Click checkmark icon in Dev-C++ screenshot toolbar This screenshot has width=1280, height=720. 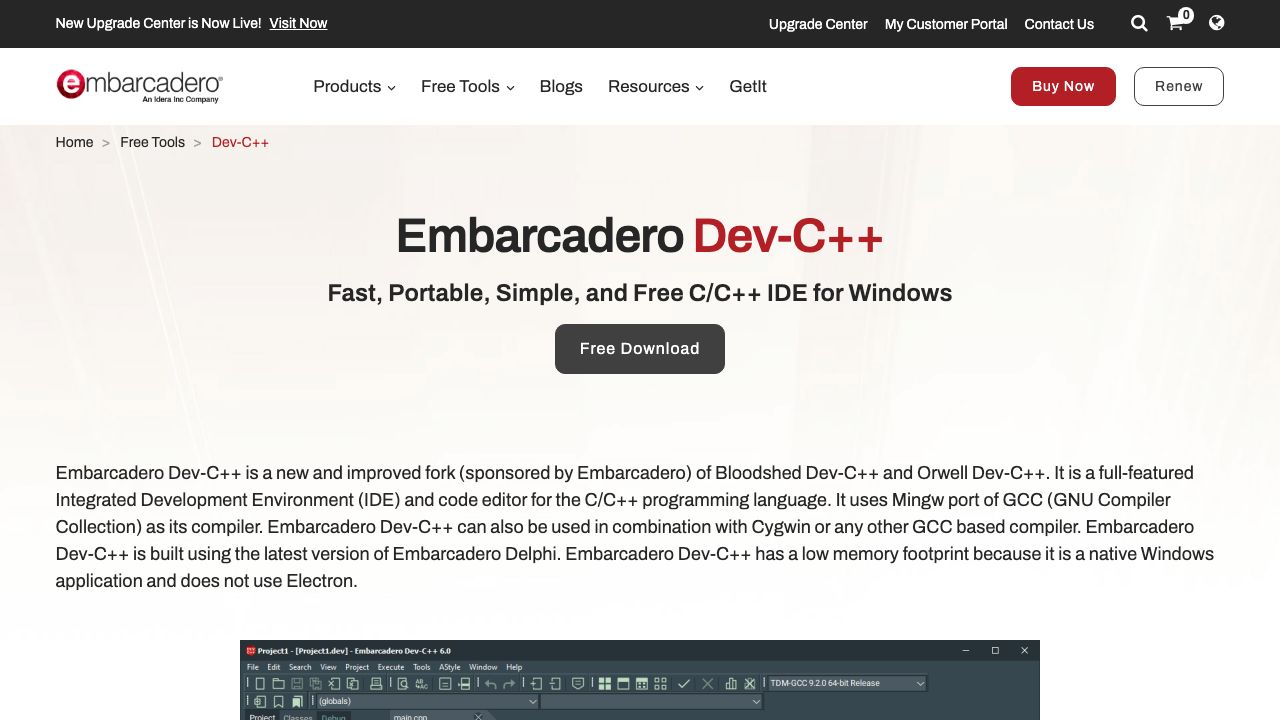point(683,684)
